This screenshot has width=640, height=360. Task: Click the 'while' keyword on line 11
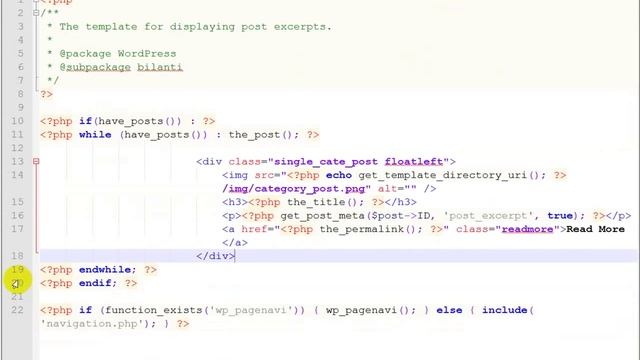click(x=95, y=135)
